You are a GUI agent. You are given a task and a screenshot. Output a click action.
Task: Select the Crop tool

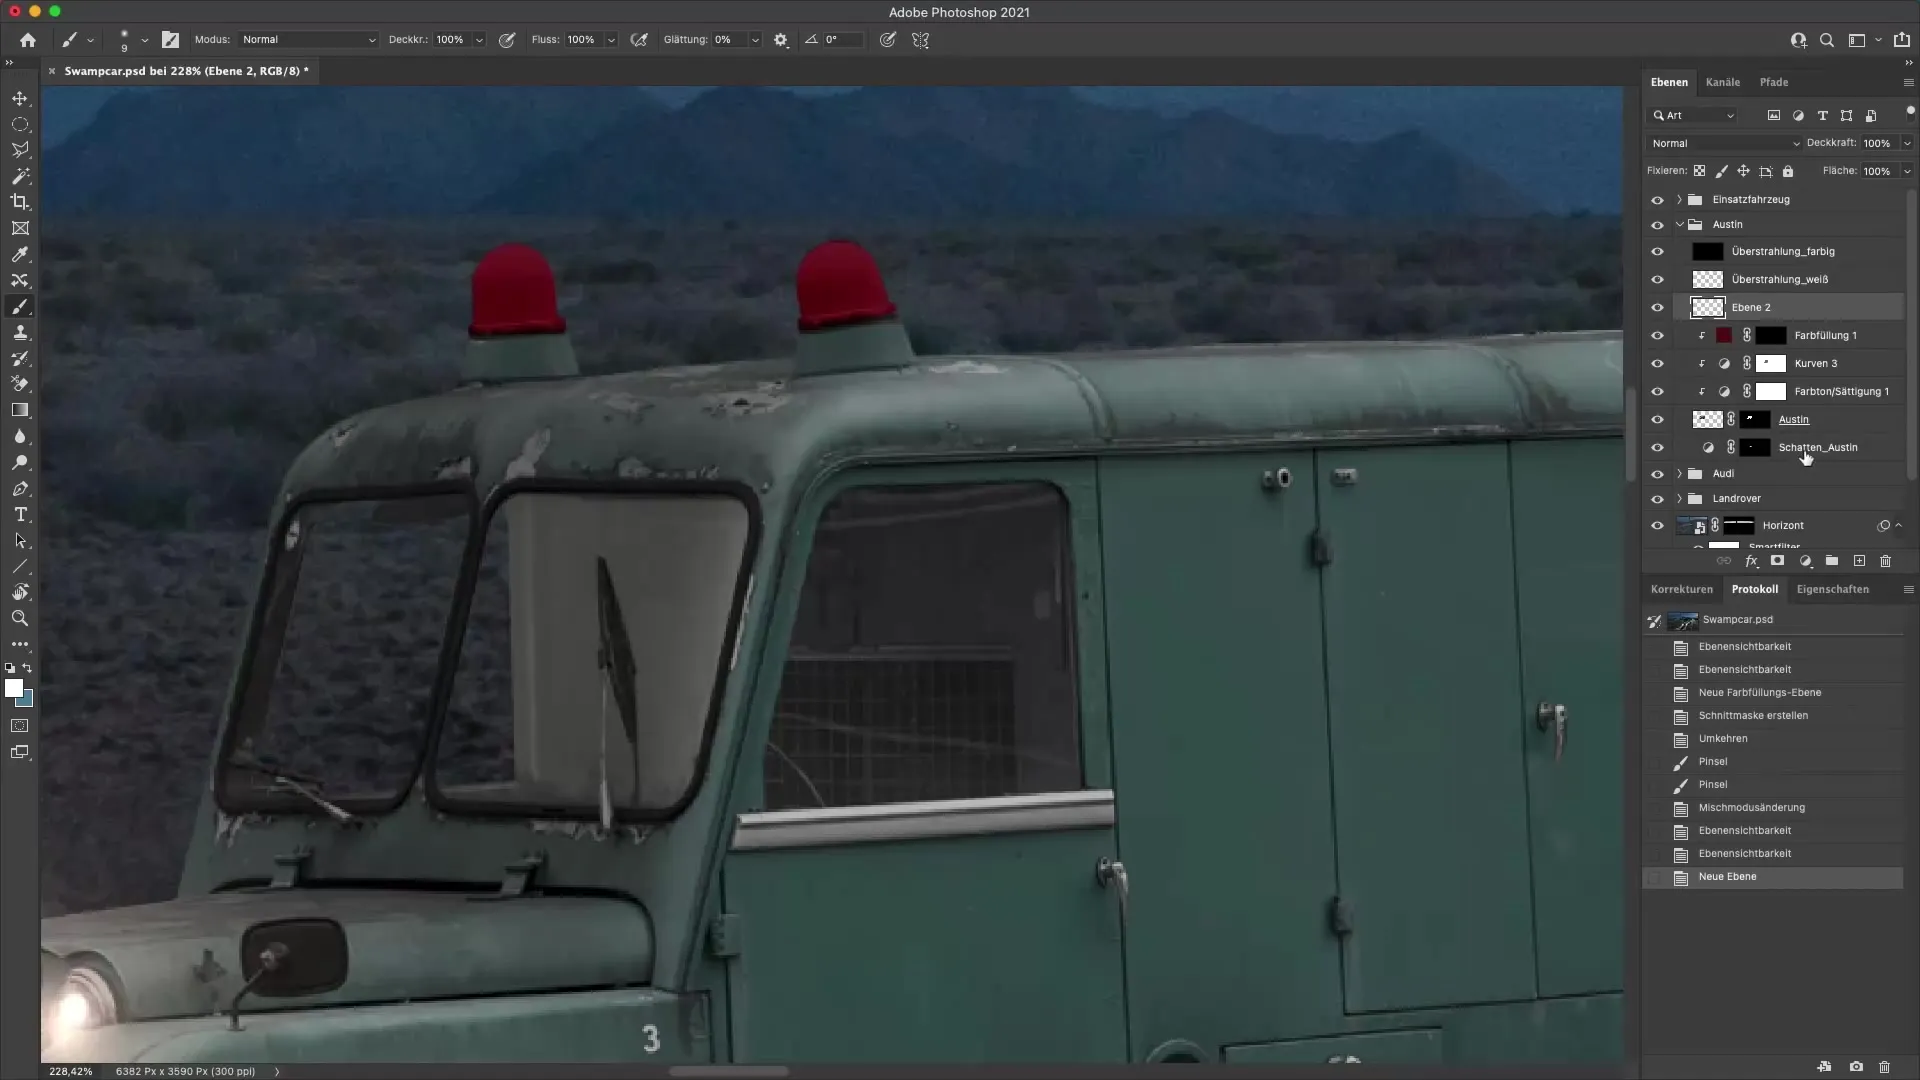click(20, 202)
